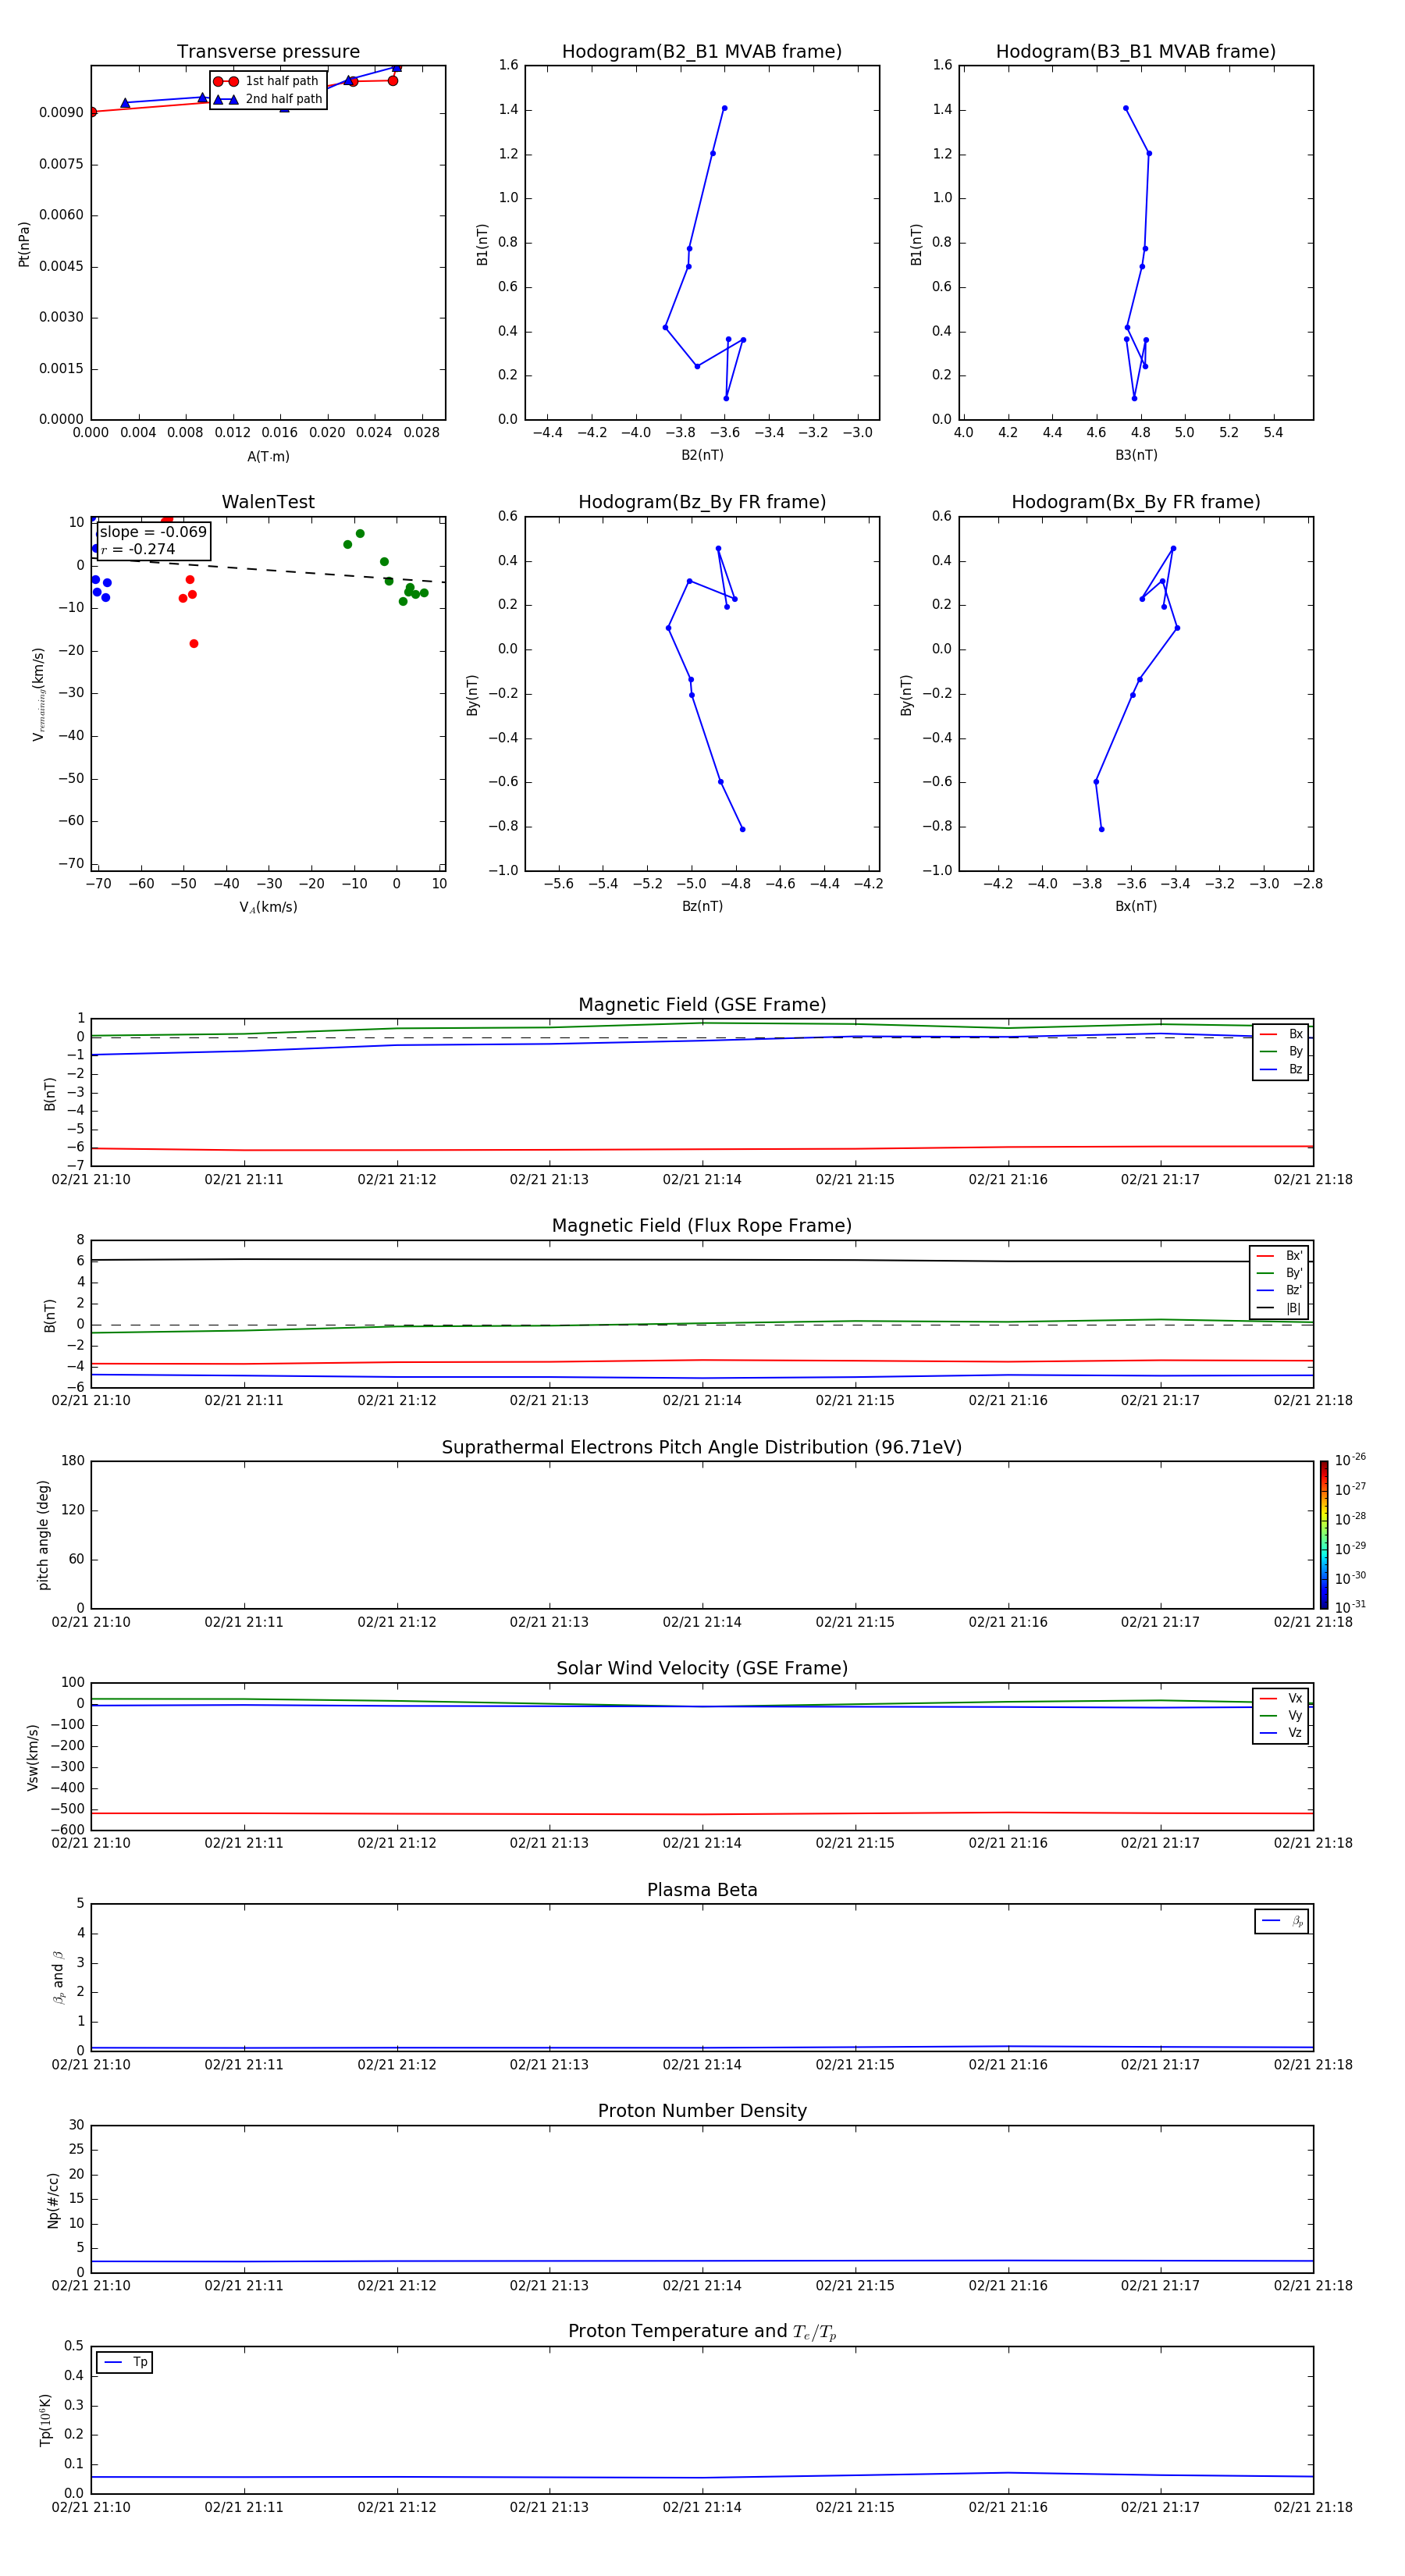Click the 'Transverse pressure' plot title
1405x2576 pixels.
click(x=268, y=52)
